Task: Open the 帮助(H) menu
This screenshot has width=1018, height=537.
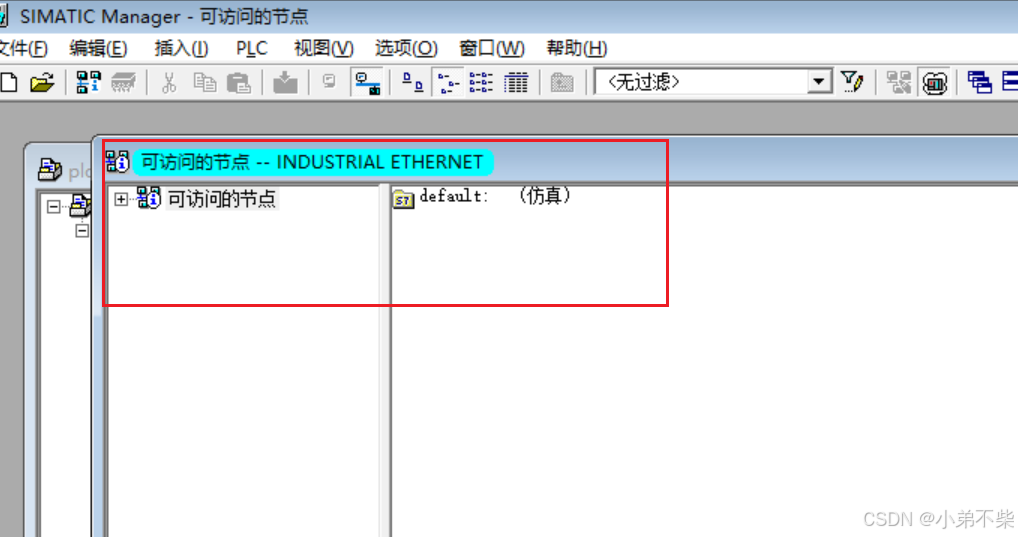Action: [577, 48]
